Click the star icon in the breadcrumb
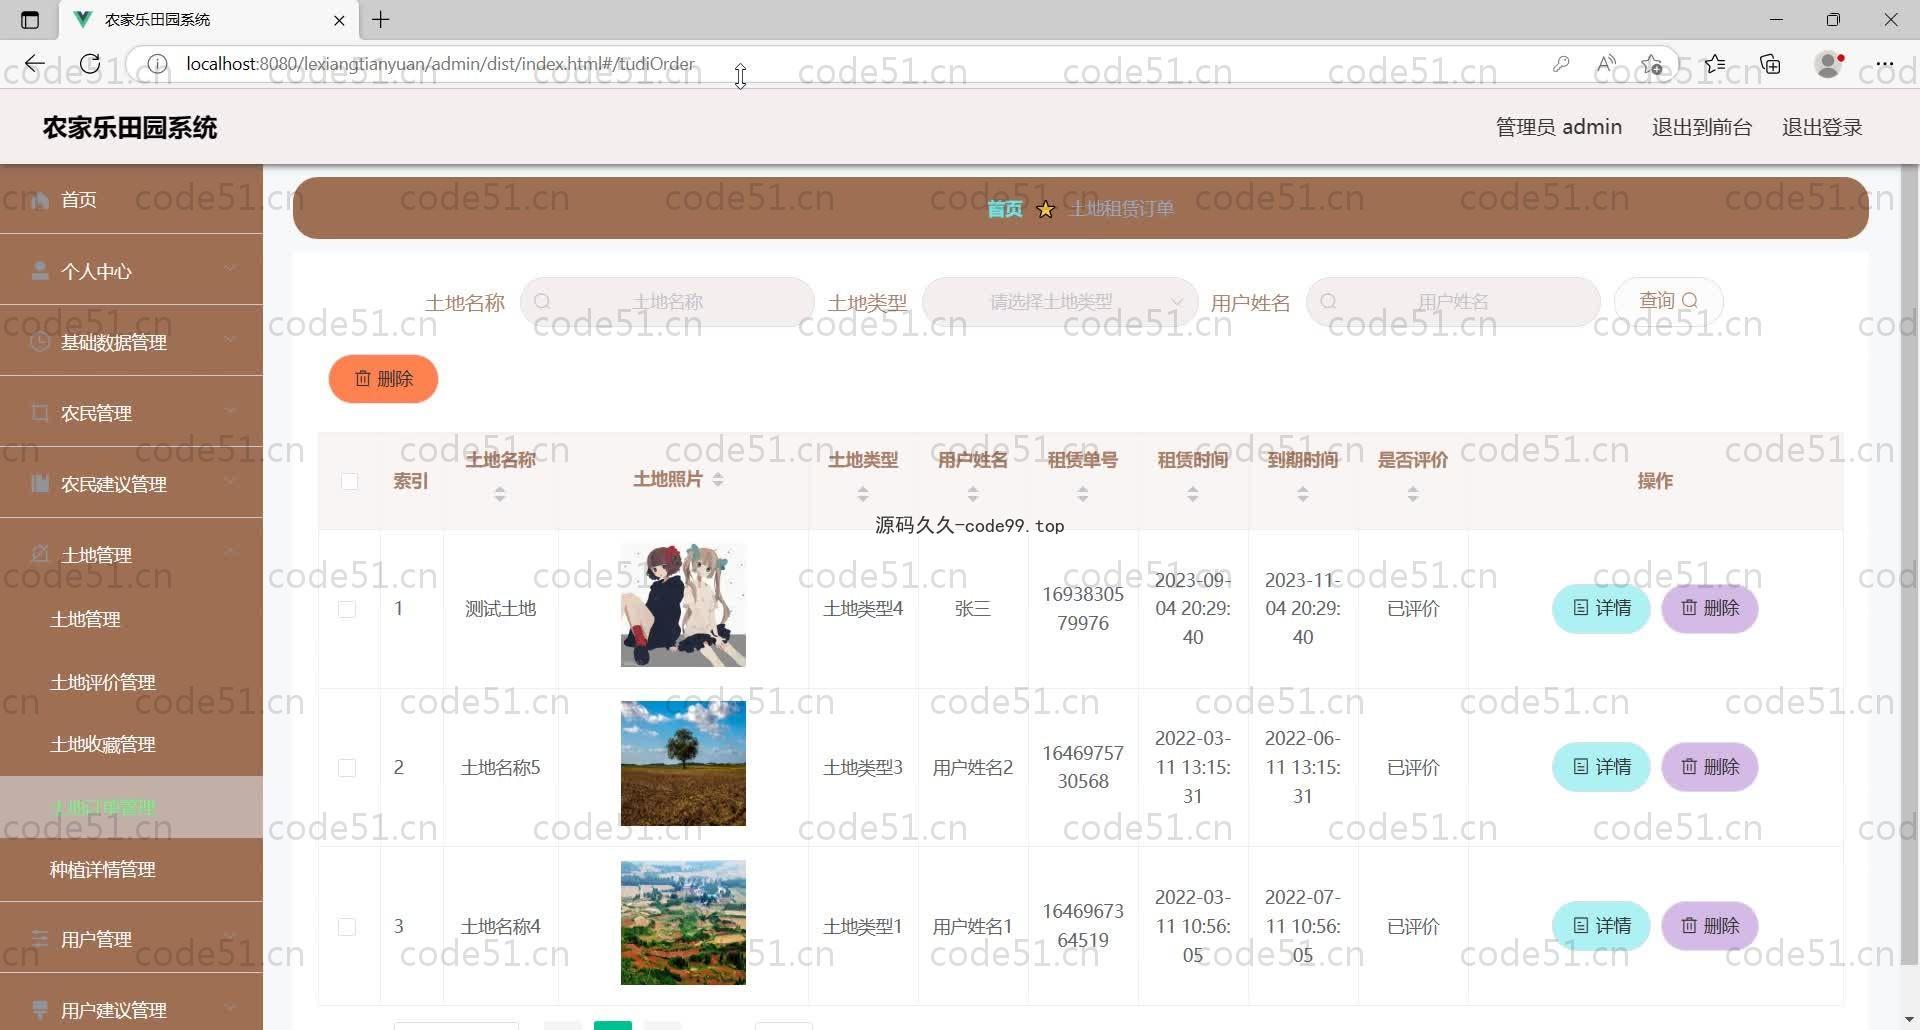 pyautogui.click(x=1045, y=209)
